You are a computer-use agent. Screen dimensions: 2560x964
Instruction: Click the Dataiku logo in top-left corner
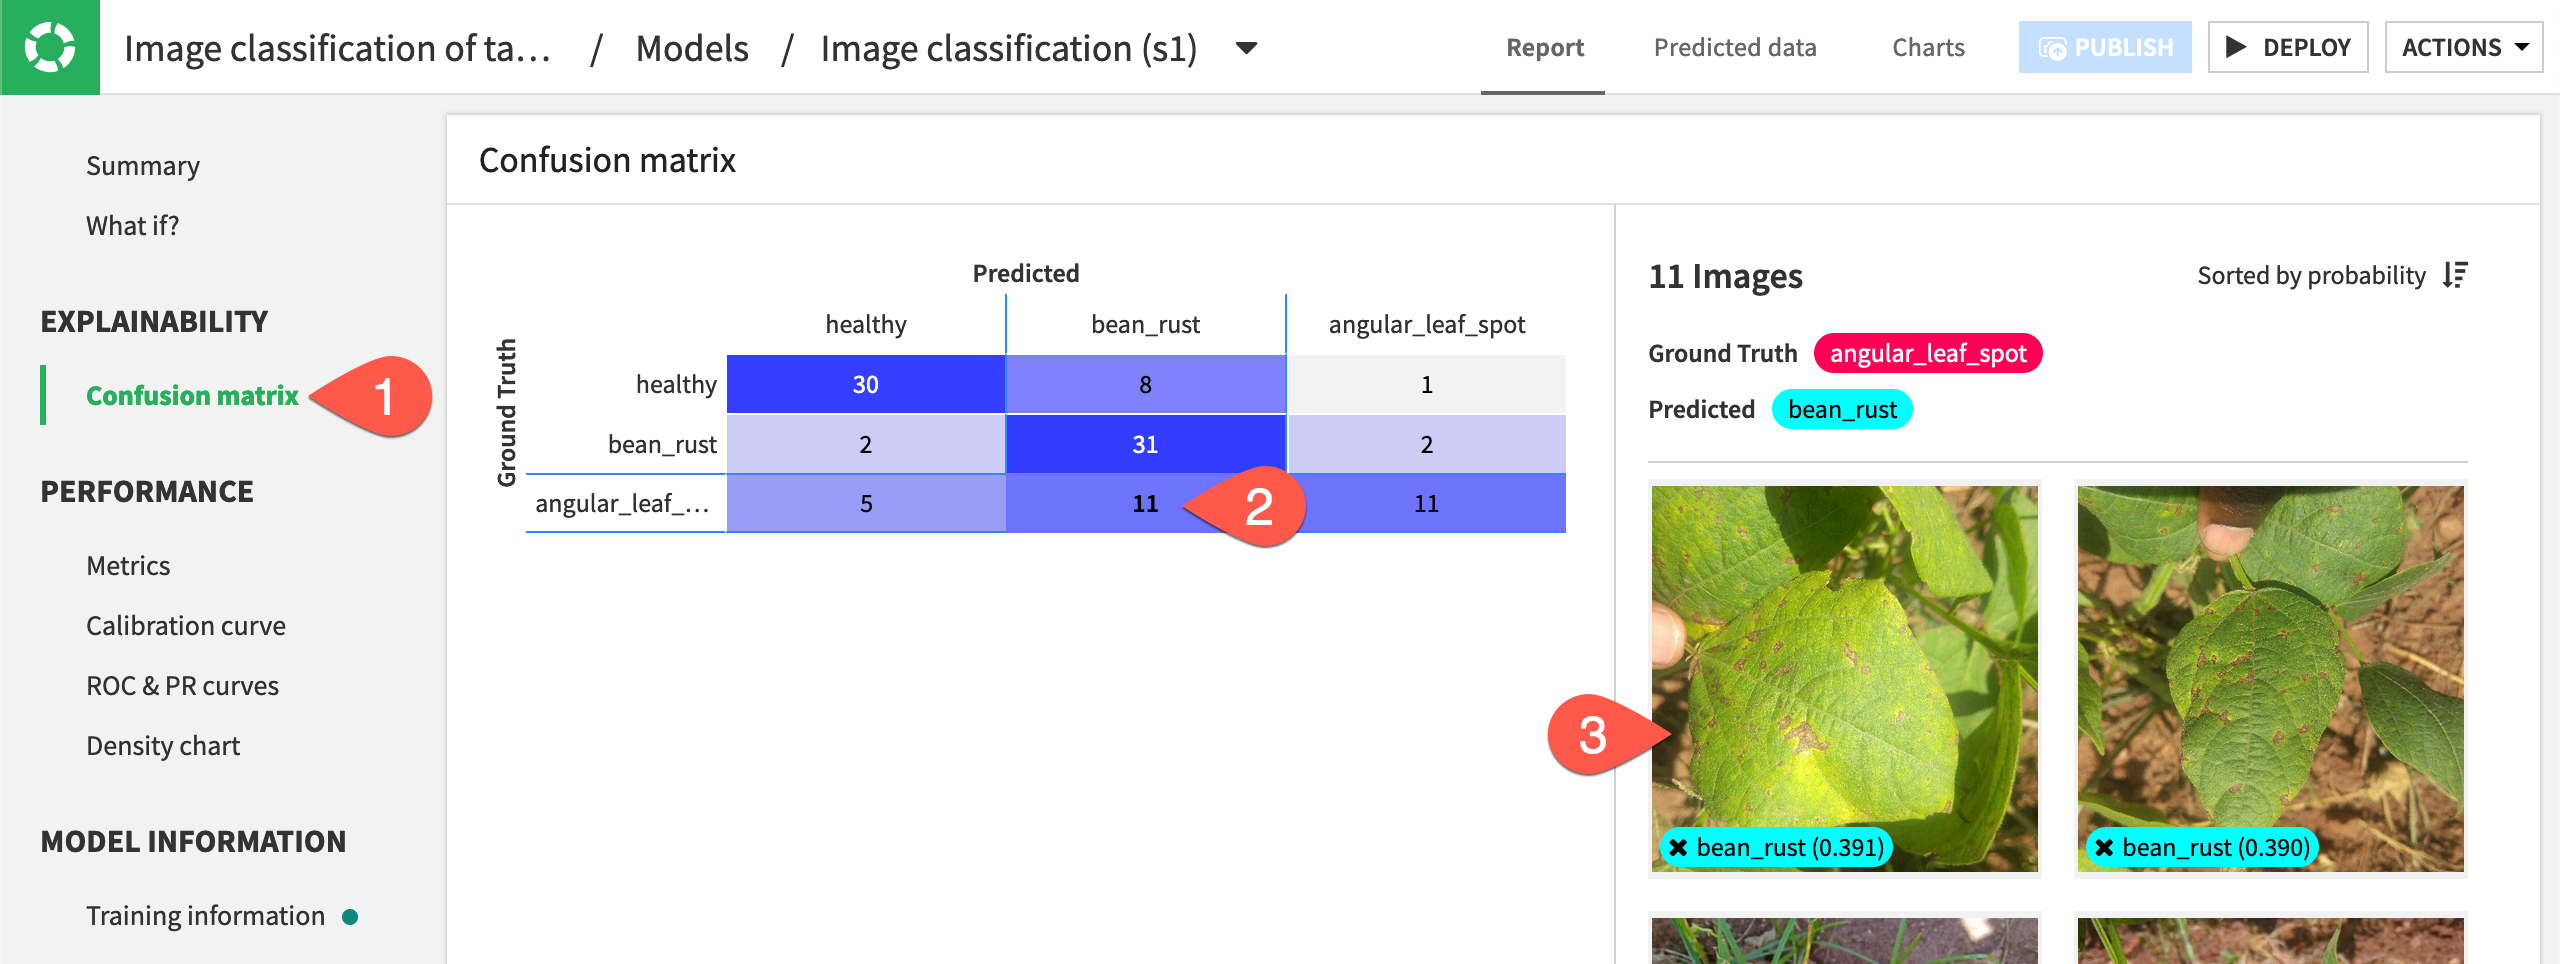point(50,47)
